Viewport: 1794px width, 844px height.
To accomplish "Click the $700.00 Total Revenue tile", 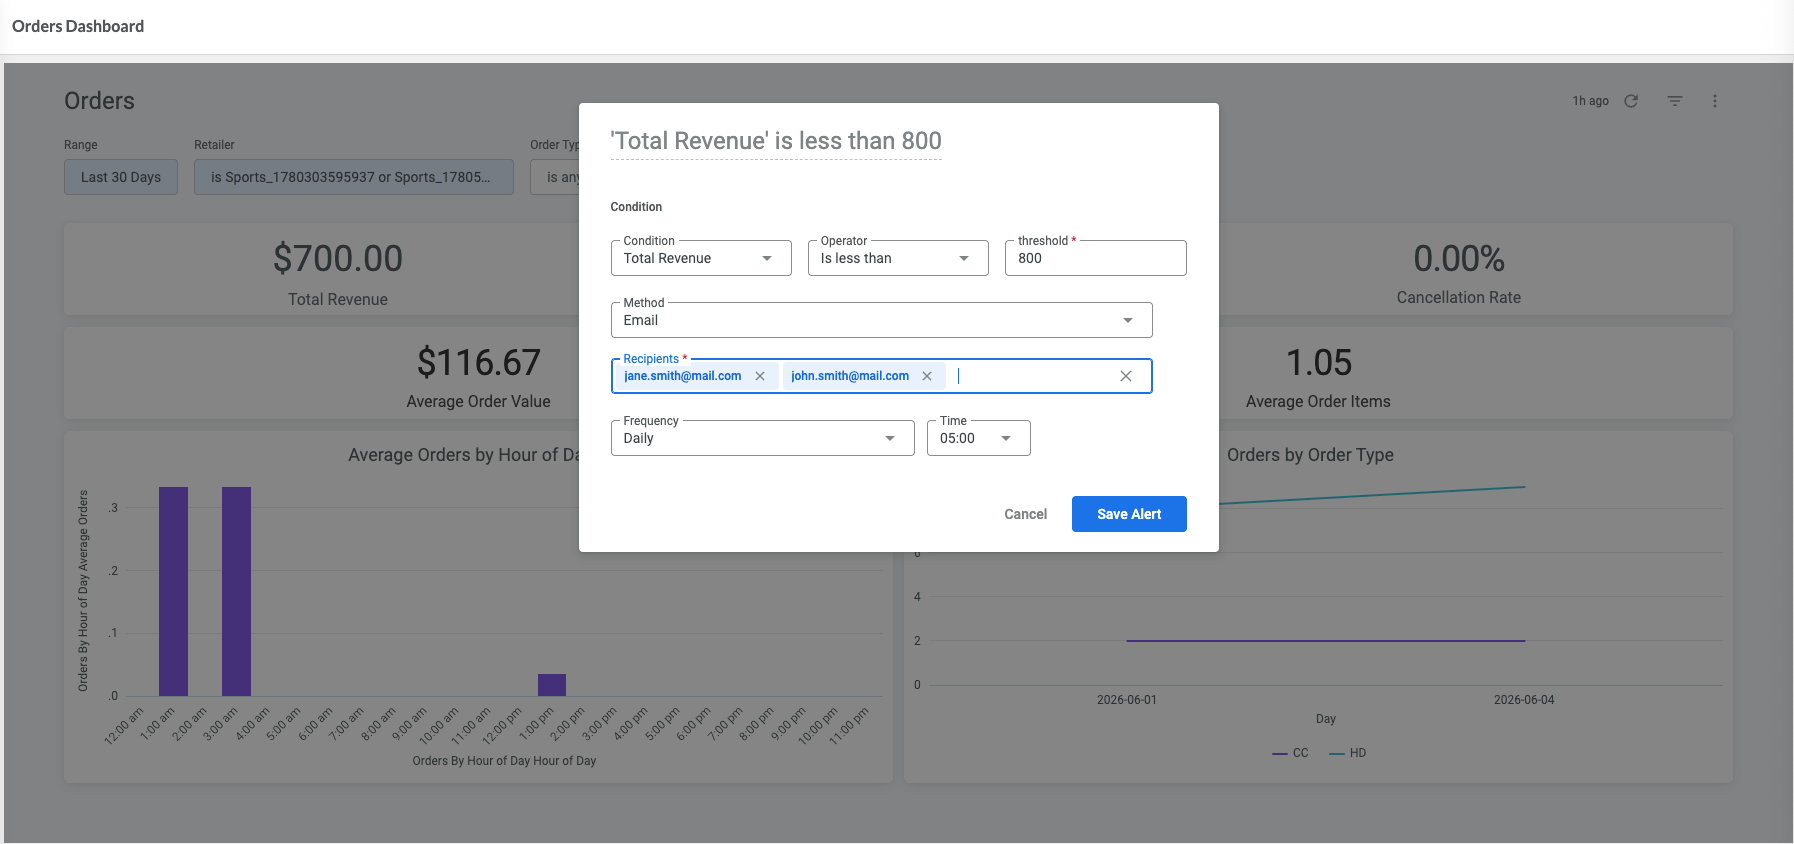I will point(338,270).
